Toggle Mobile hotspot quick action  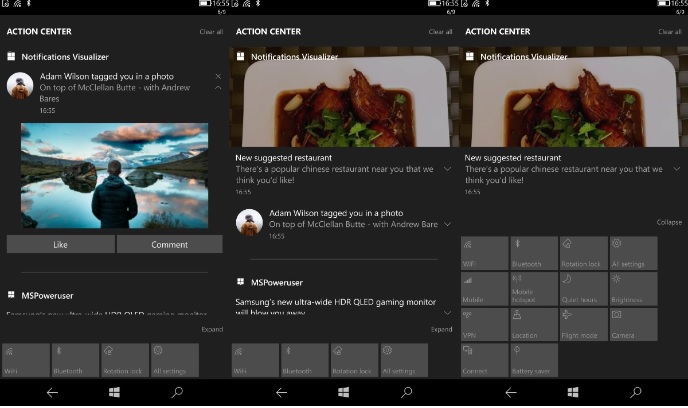pos(534,289)
